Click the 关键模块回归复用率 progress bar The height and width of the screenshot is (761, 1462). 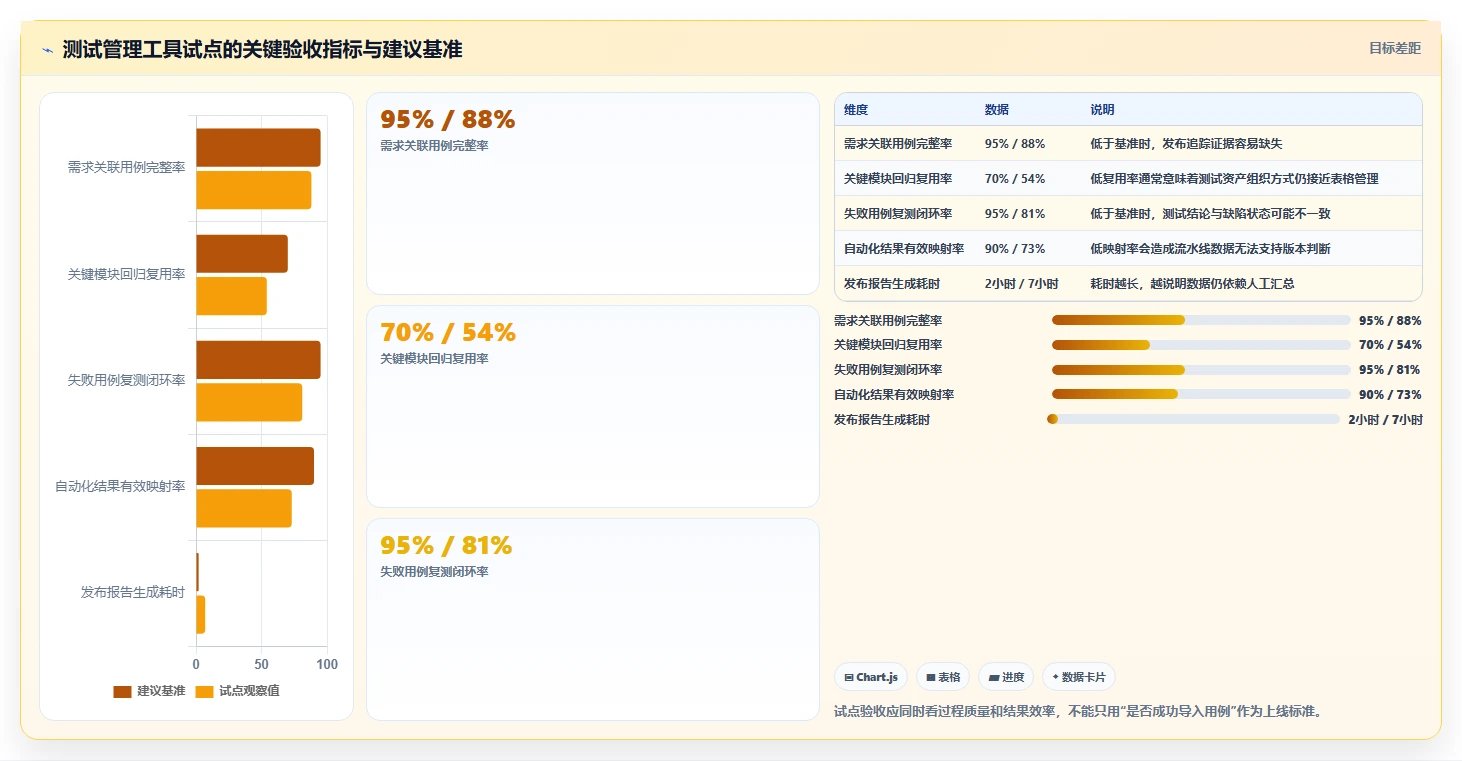tap(1201, 345)
